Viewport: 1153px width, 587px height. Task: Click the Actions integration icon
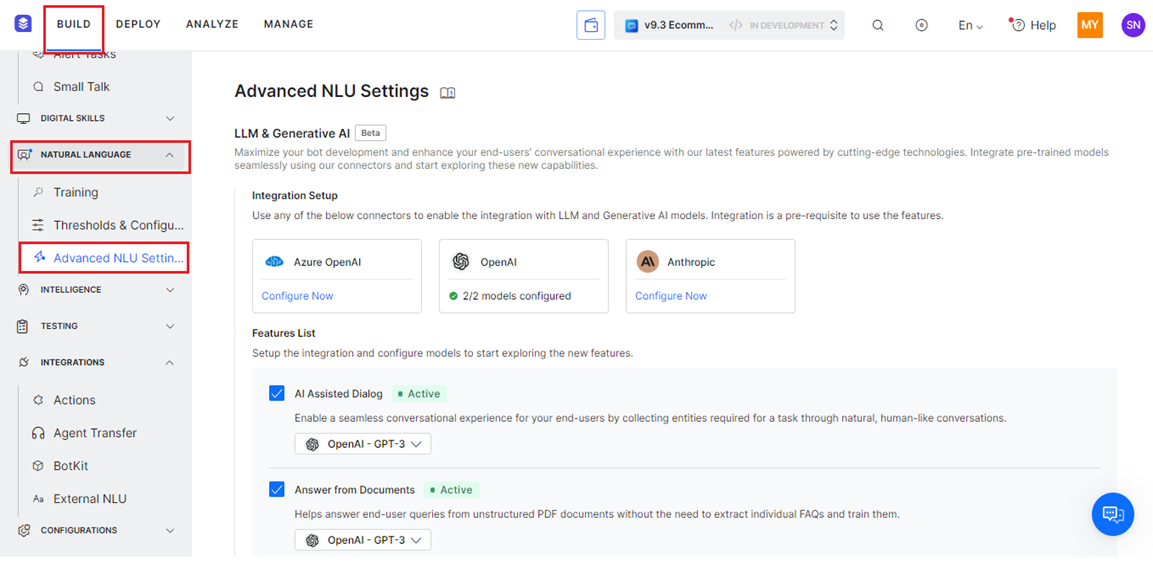click(x=37, y=399)
